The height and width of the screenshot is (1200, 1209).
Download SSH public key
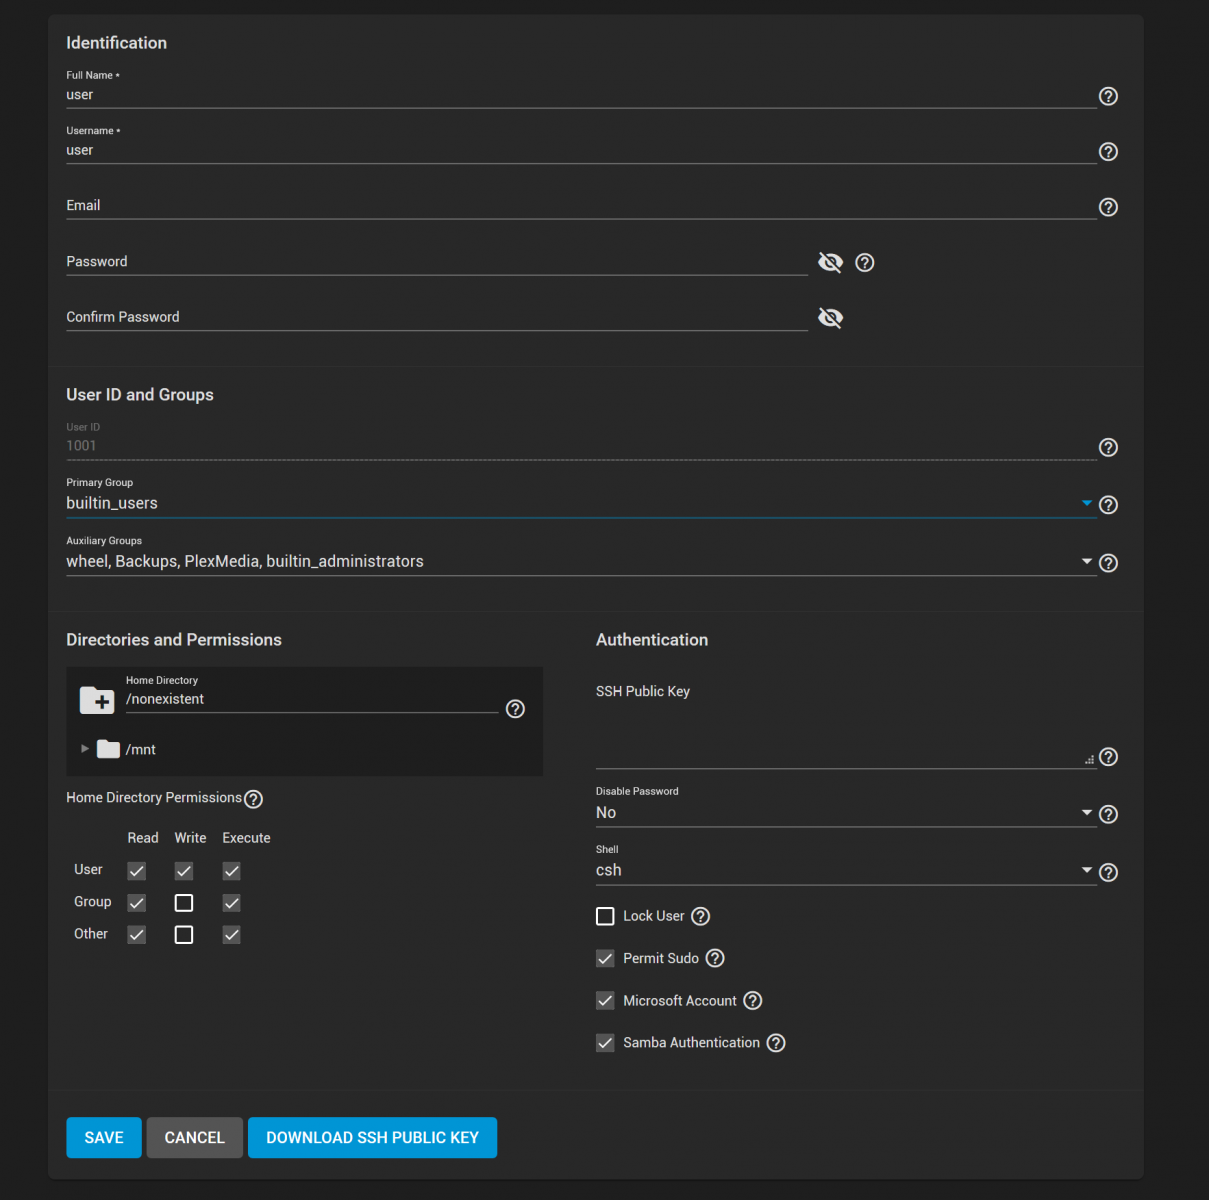pyautogui.click(x=372, y=1138)
